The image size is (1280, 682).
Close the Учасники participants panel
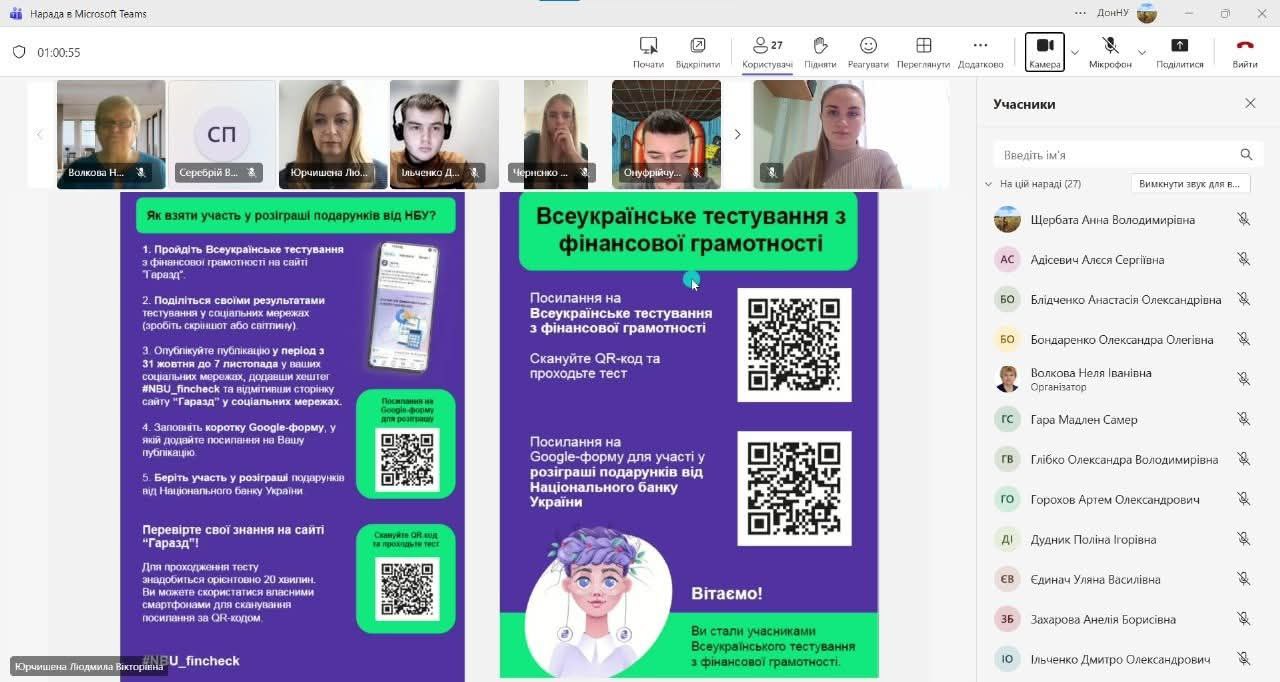(1250, 103)
